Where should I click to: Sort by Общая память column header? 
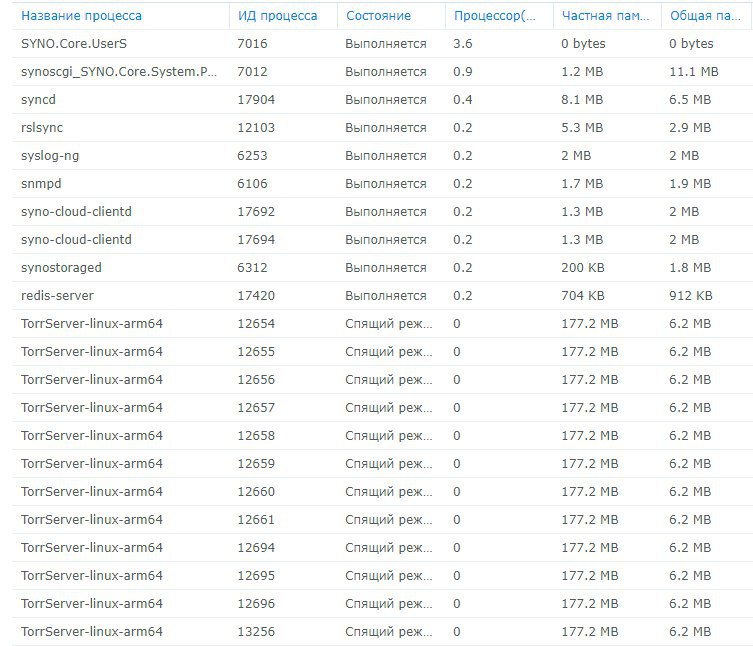[x=705, y=16]
